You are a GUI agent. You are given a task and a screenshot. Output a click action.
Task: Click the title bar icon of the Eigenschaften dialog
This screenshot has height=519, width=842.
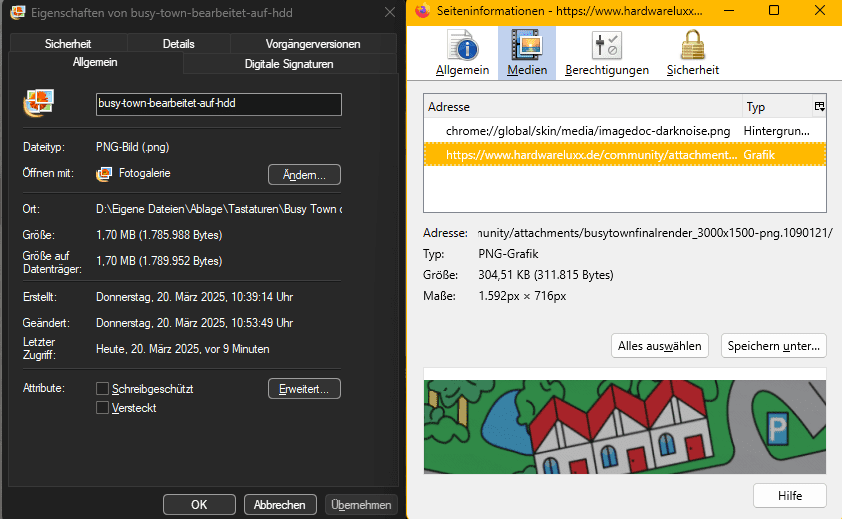pos(18,12)
